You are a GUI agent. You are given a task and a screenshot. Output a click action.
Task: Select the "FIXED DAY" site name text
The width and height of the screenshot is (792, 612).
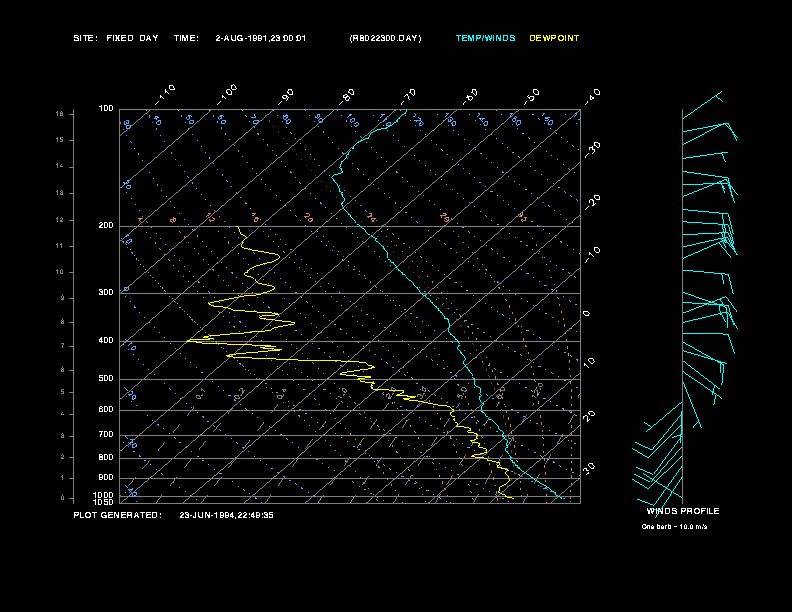pos(132,38)
